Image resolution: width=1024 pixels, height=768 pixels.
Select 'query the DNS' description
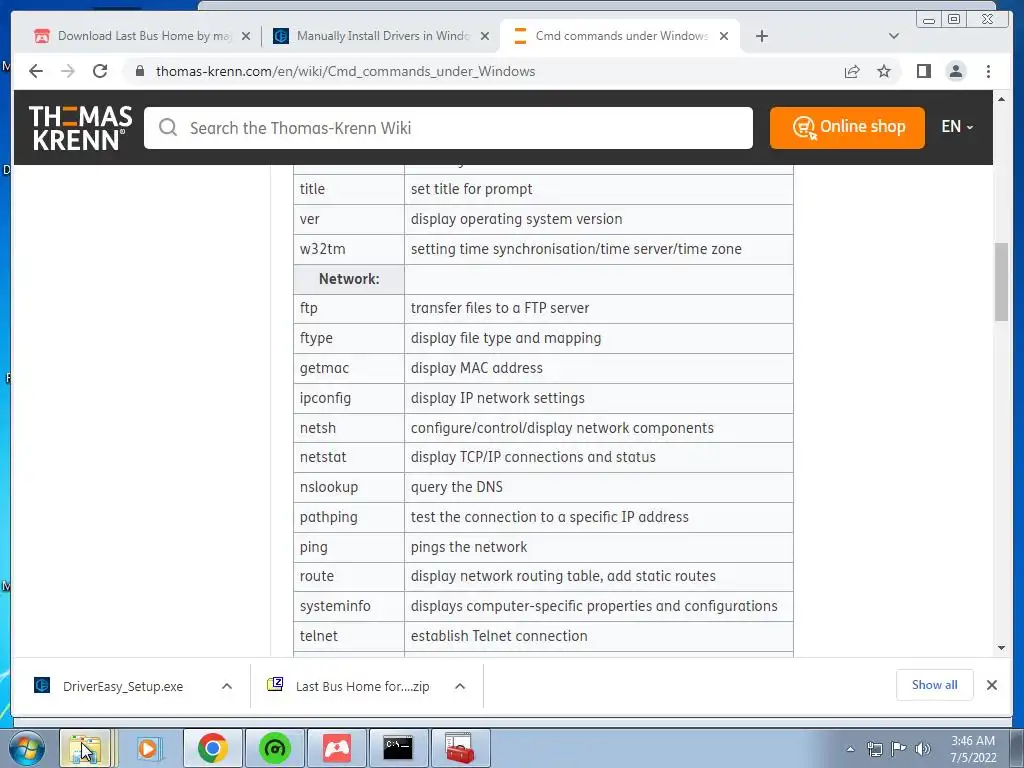point(456,487)
